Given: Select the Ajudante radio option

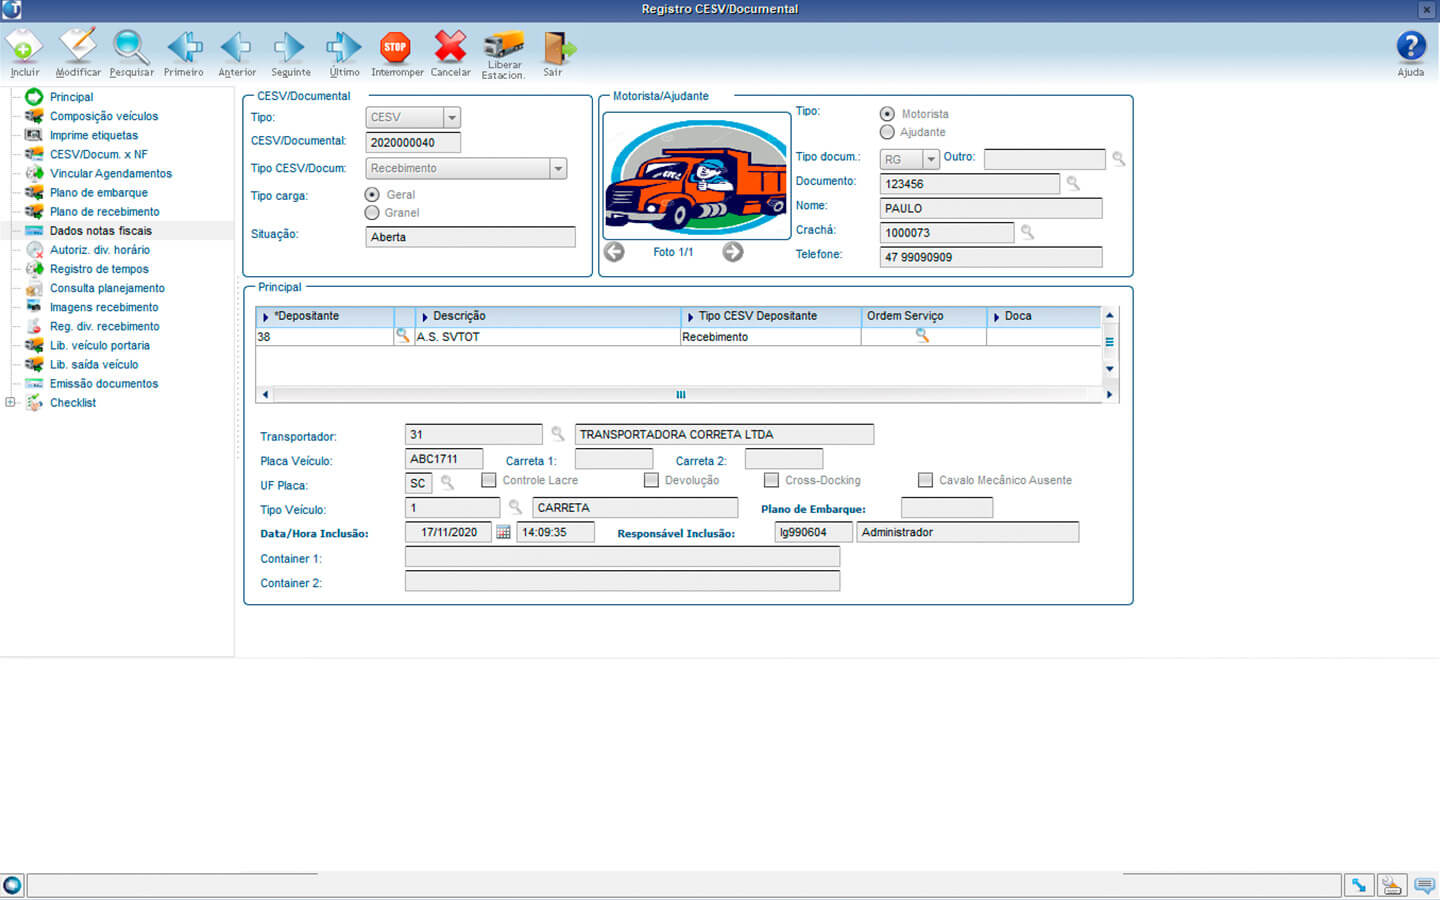Looking at the screenshot, I should coord(887,132).
